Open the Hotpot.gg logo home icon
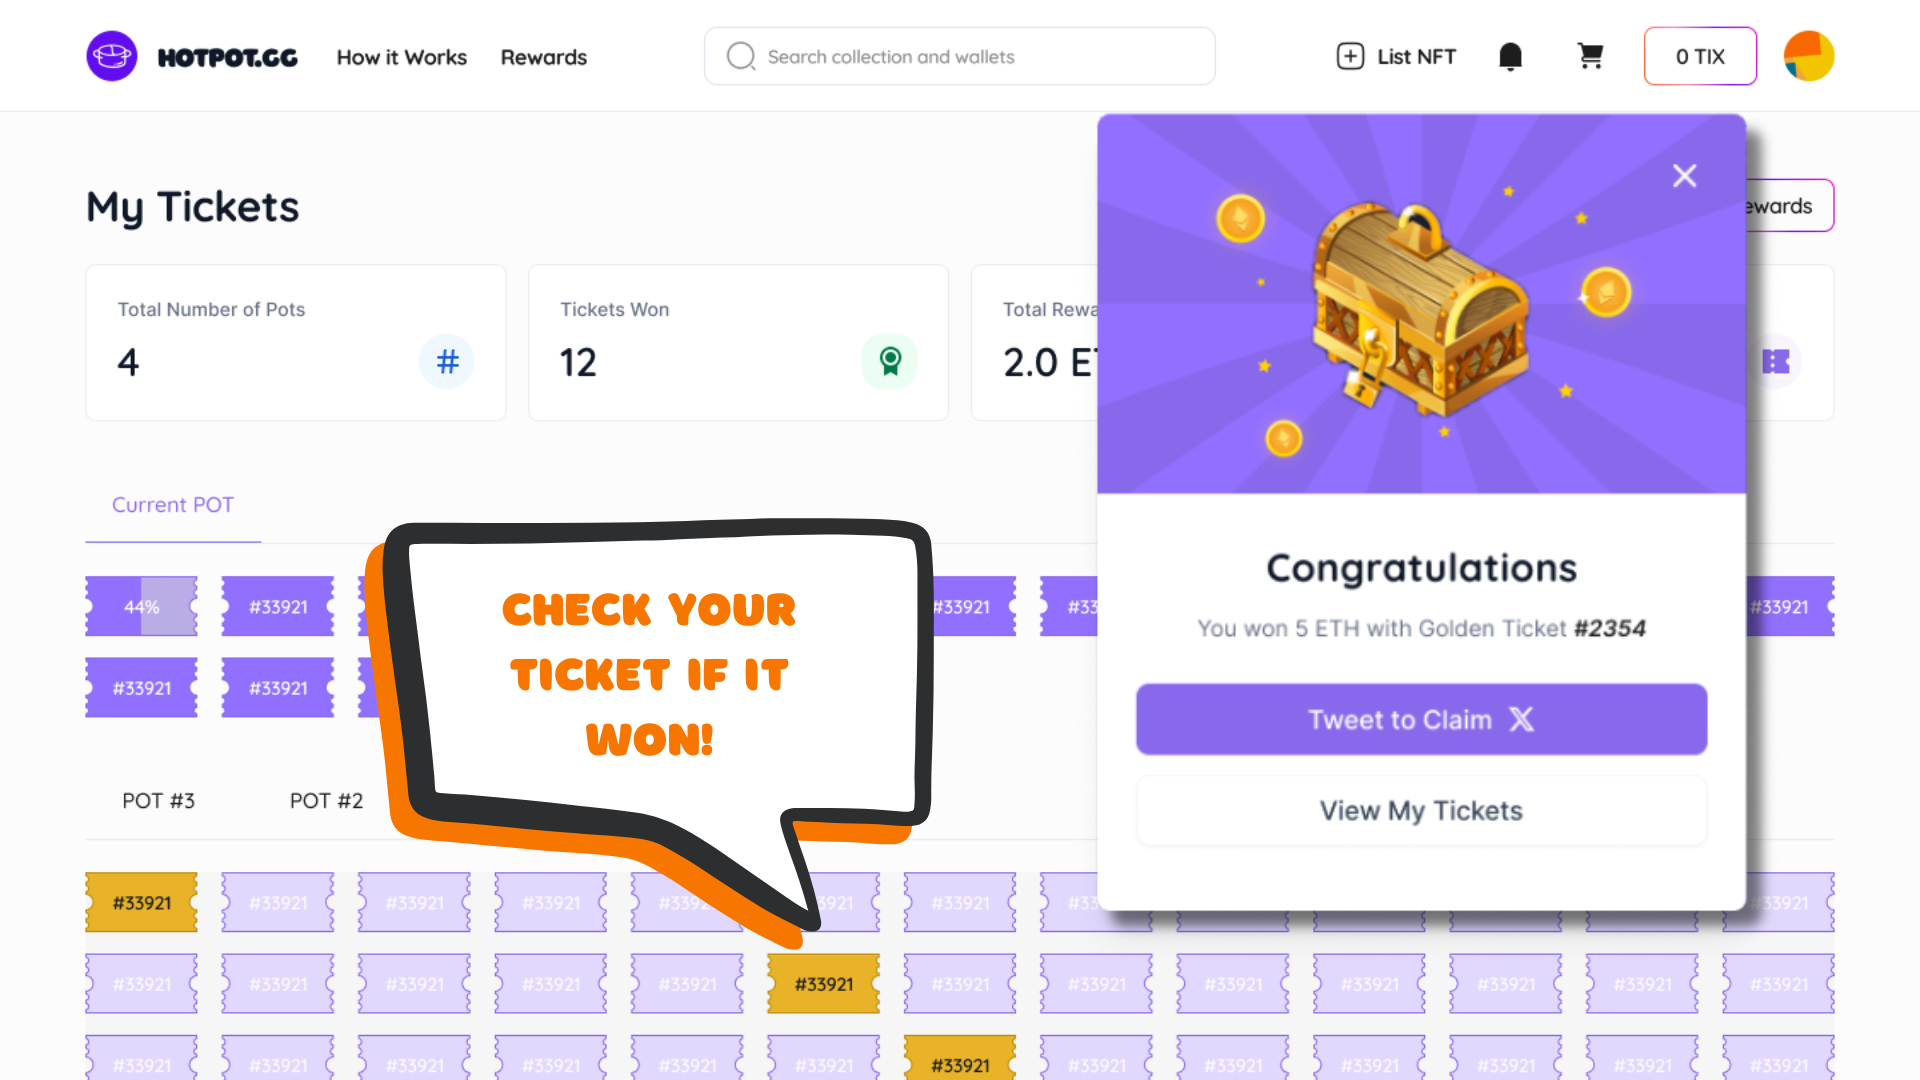 111,56
